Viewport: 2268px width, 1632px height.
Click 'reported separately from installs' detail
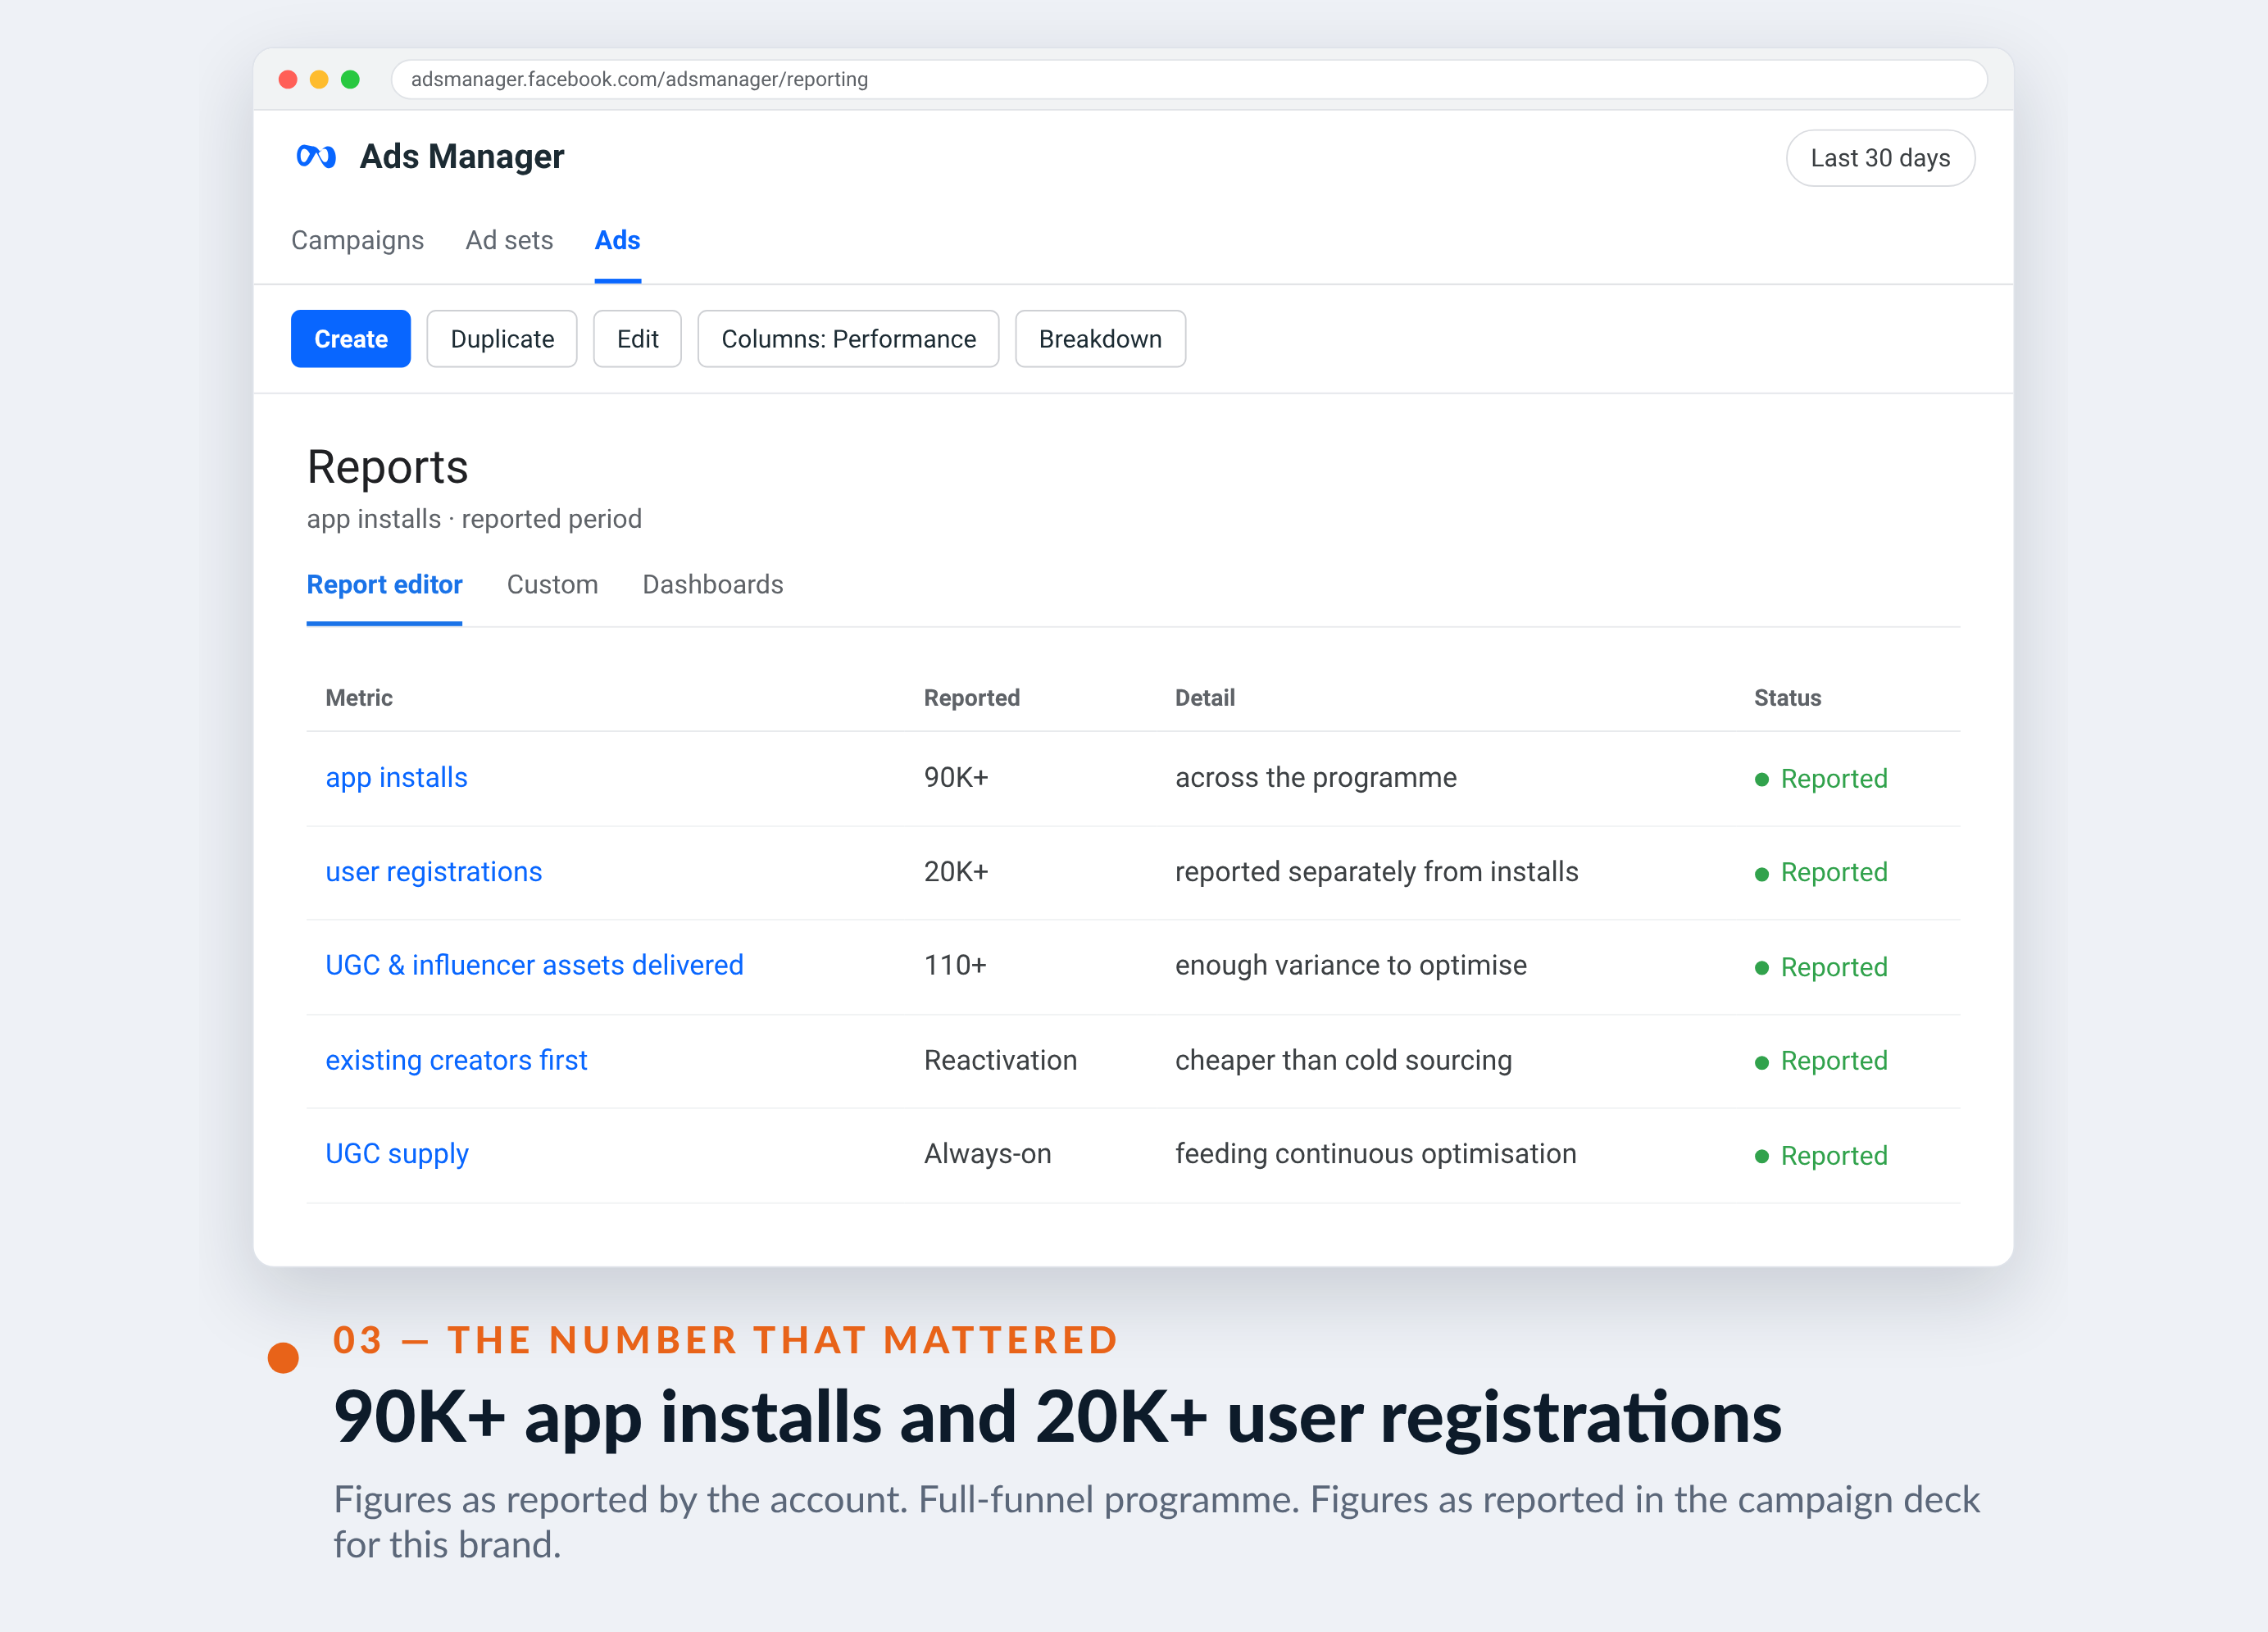pos(1376,872)
